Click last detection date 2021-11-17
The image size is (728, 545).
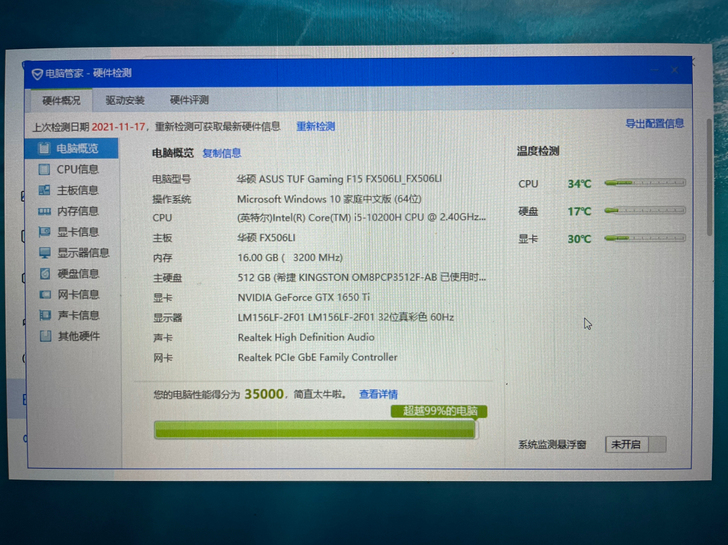click(118, 127)
